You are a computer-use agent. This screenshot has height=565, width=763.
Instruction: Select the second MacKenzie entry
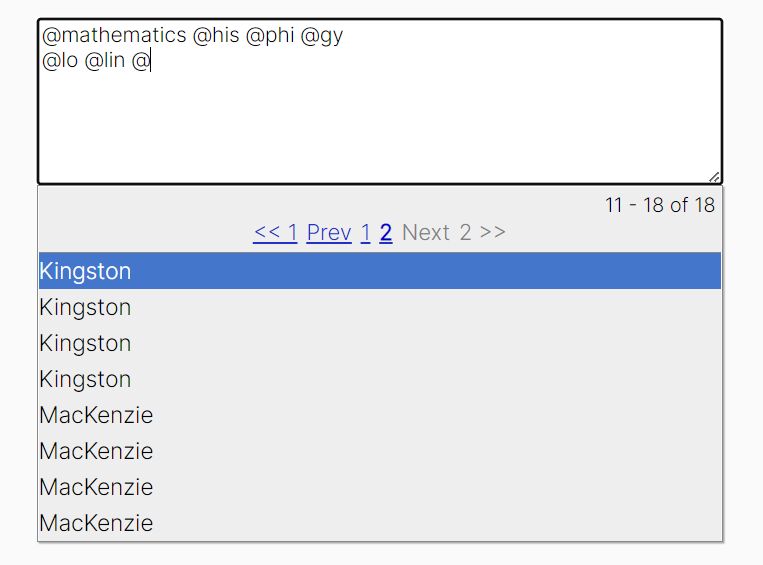(x=380, y=451)
